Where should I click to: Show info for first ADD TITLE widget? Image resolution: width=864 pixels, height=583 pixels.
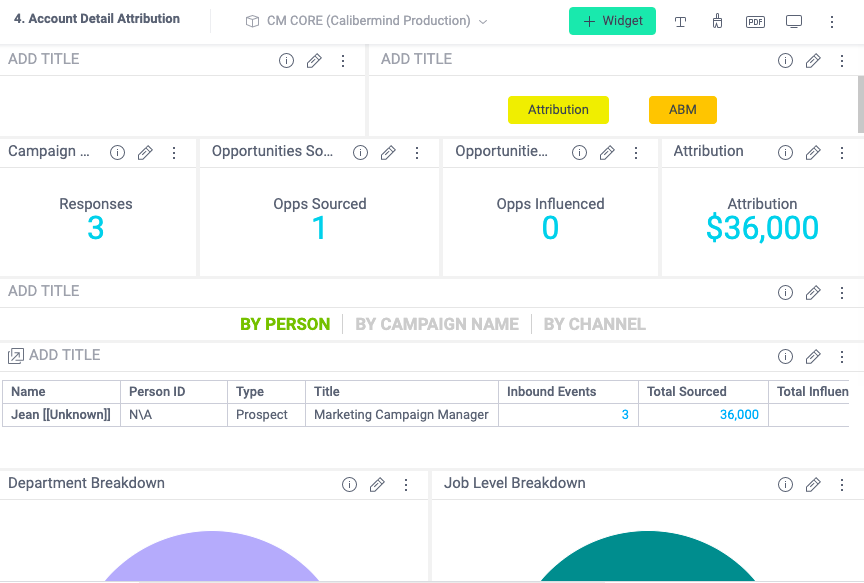pyautogui.click(x=286, y=61)
